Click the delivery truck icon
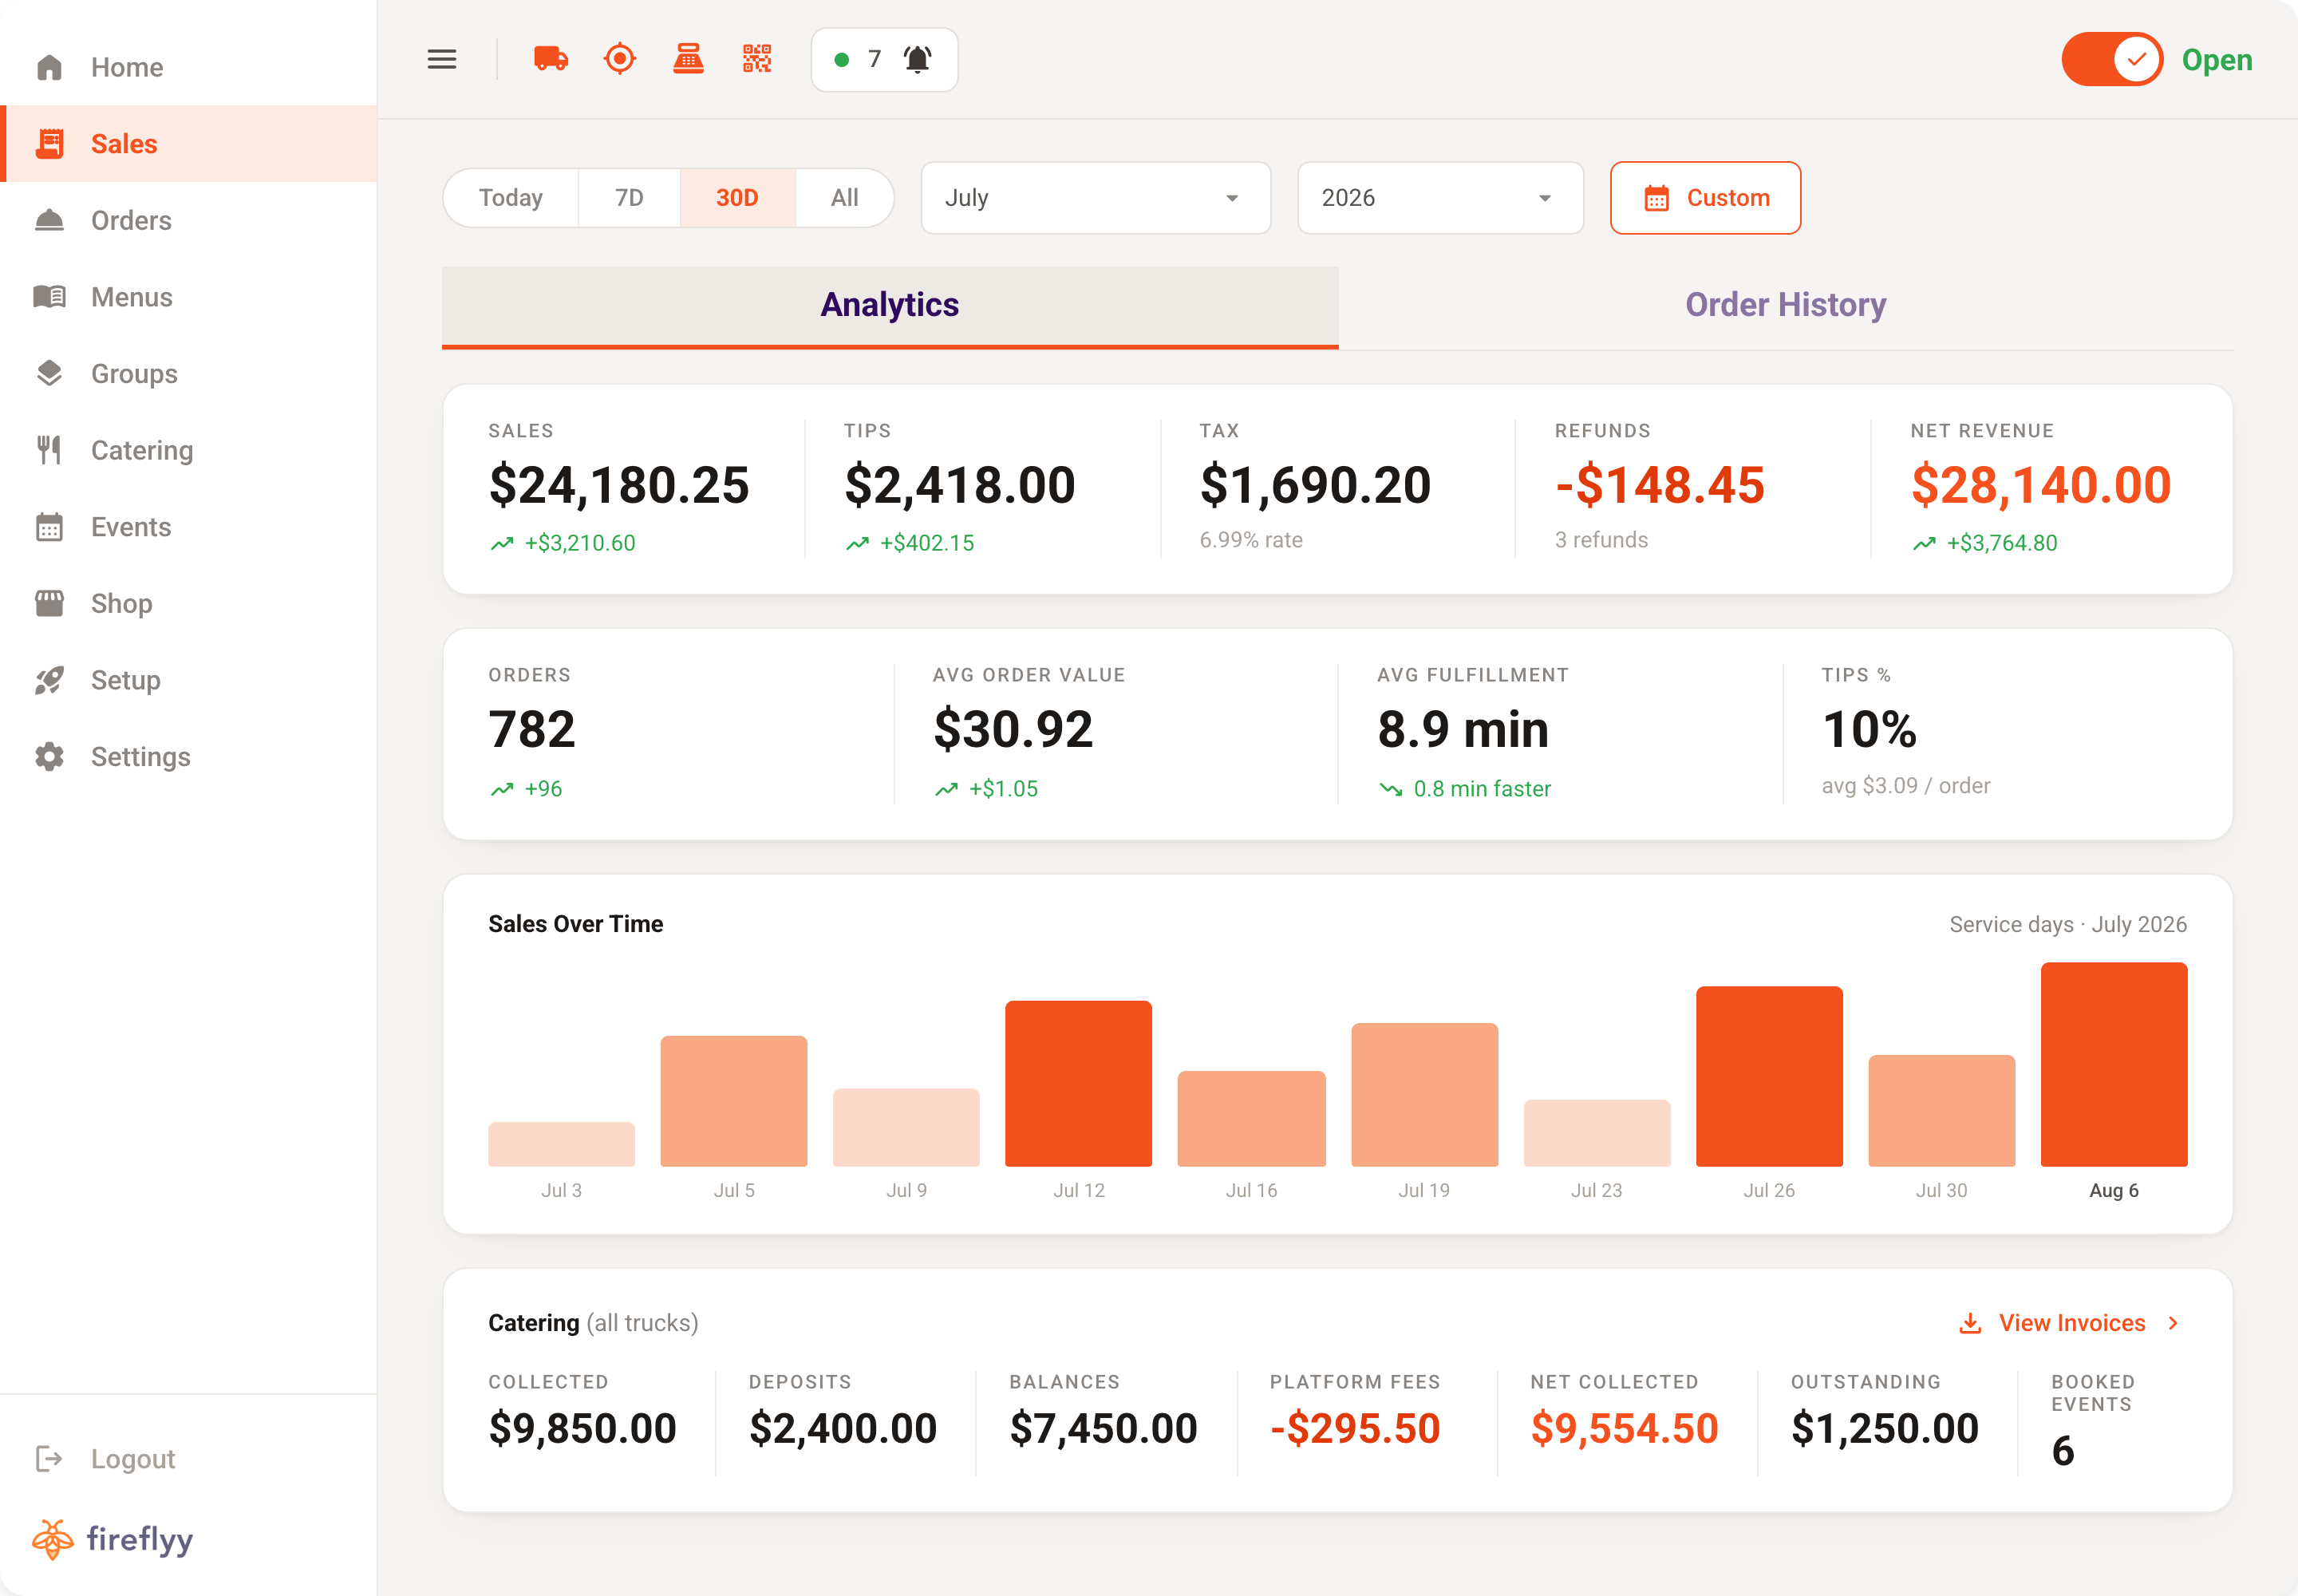 pos(550,59)
